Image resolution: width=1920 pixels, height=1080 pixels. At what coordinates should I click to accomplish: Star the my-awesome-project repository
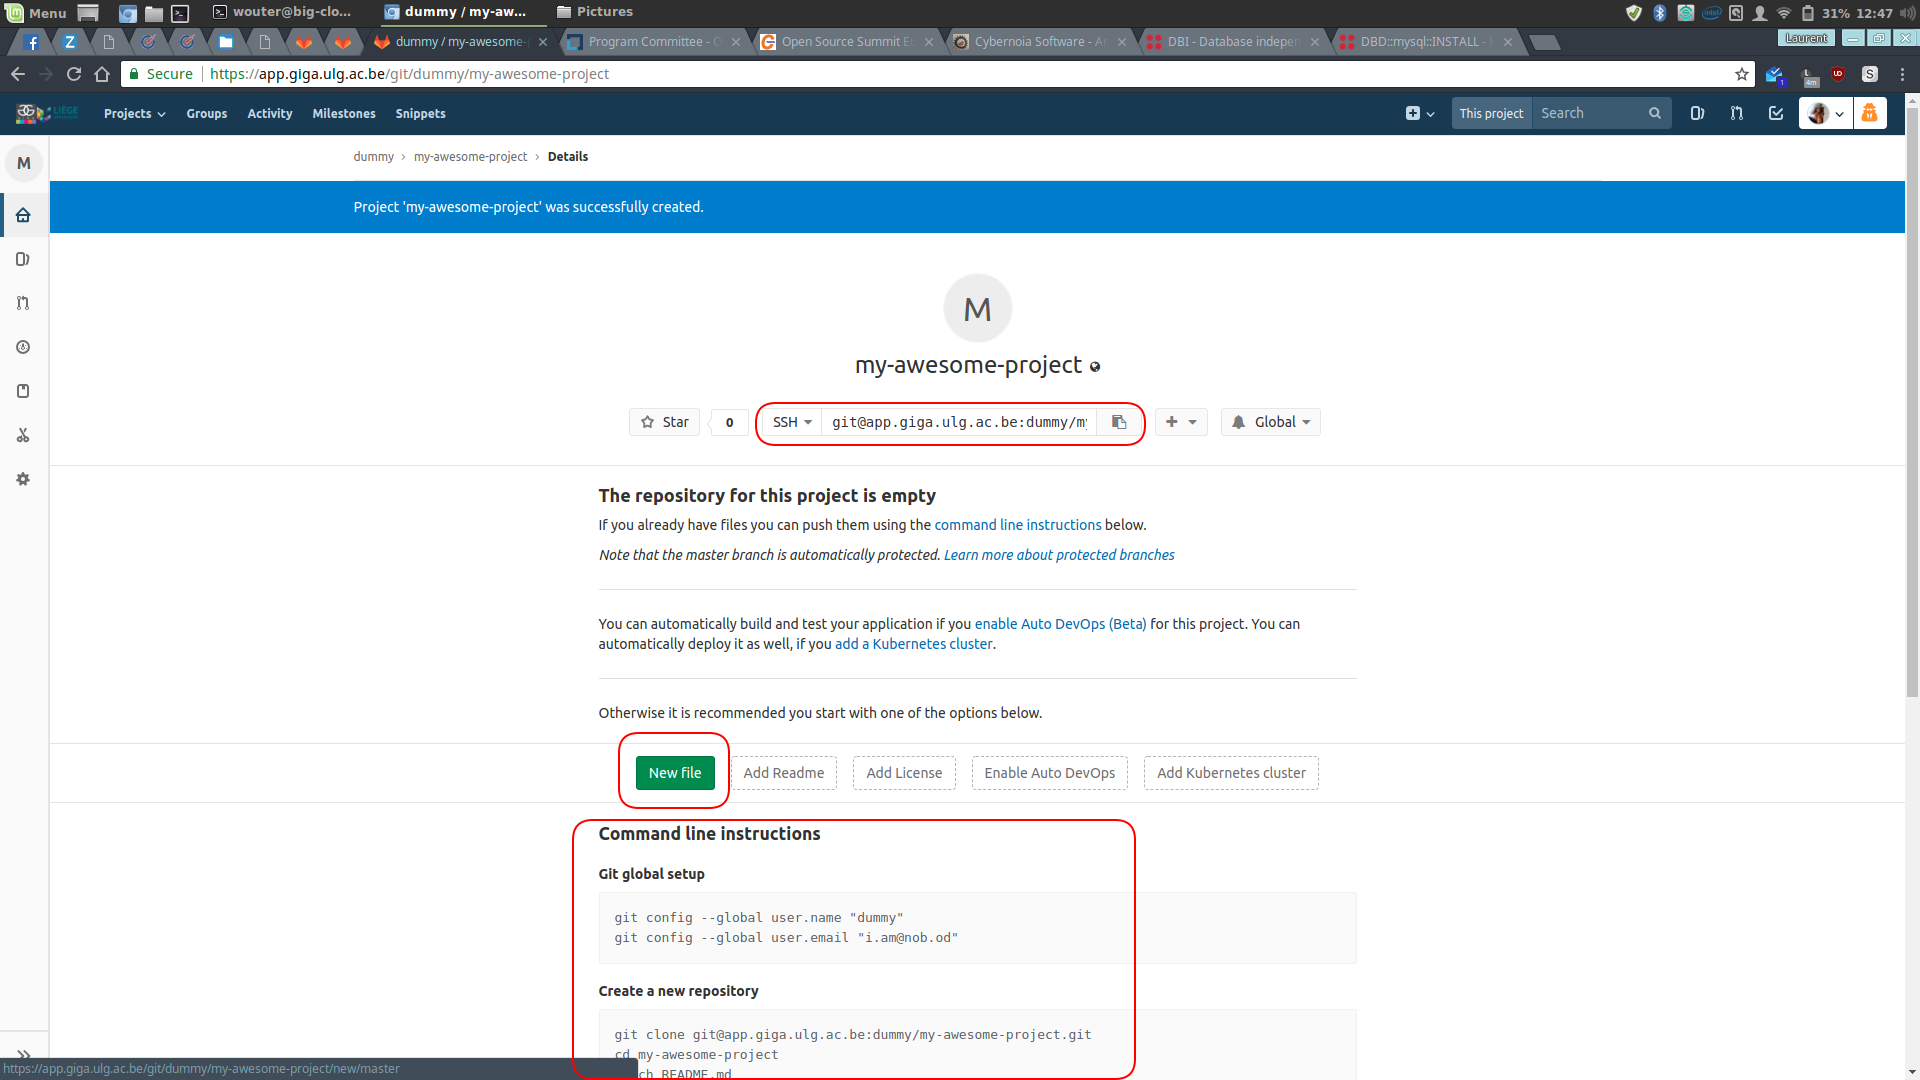click(665, 422)
